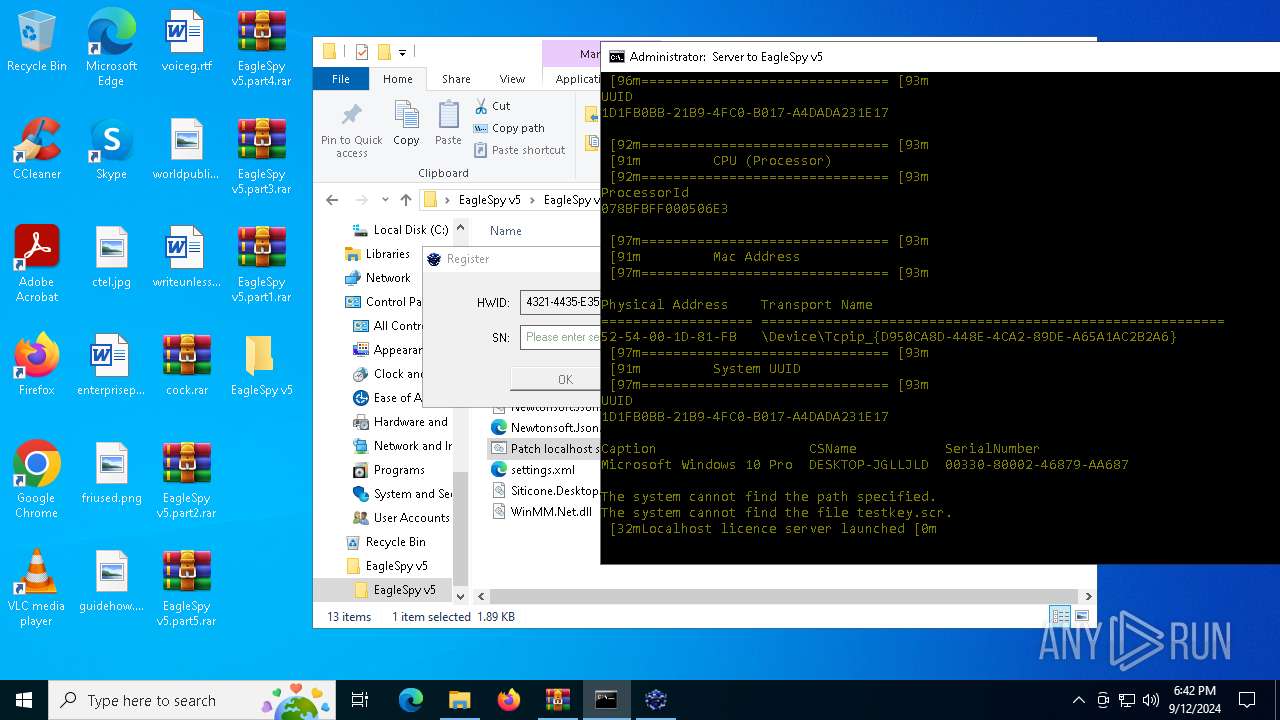Open voiceg.rtf document on desktop
Image resolution: width=1280 pixels, height=720 pixels.
coord(187,42)
